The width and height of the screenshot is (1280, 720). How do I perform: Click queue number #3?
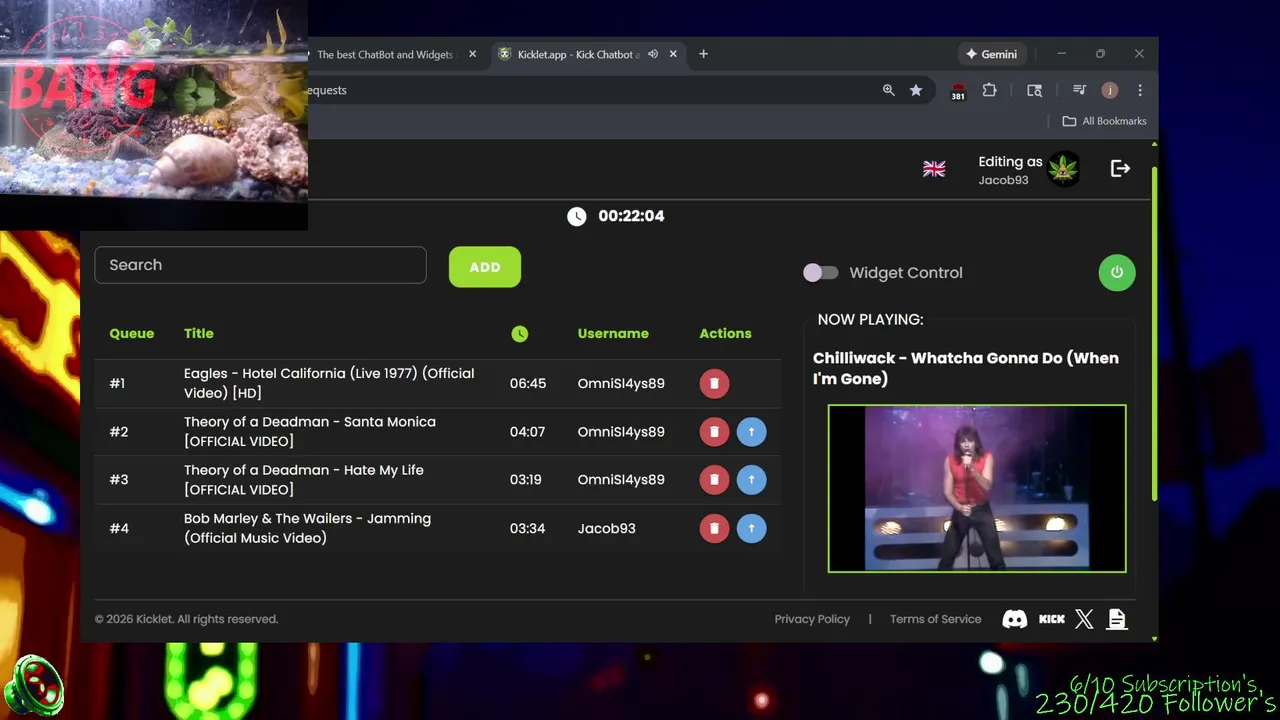[x=119, y=480]
